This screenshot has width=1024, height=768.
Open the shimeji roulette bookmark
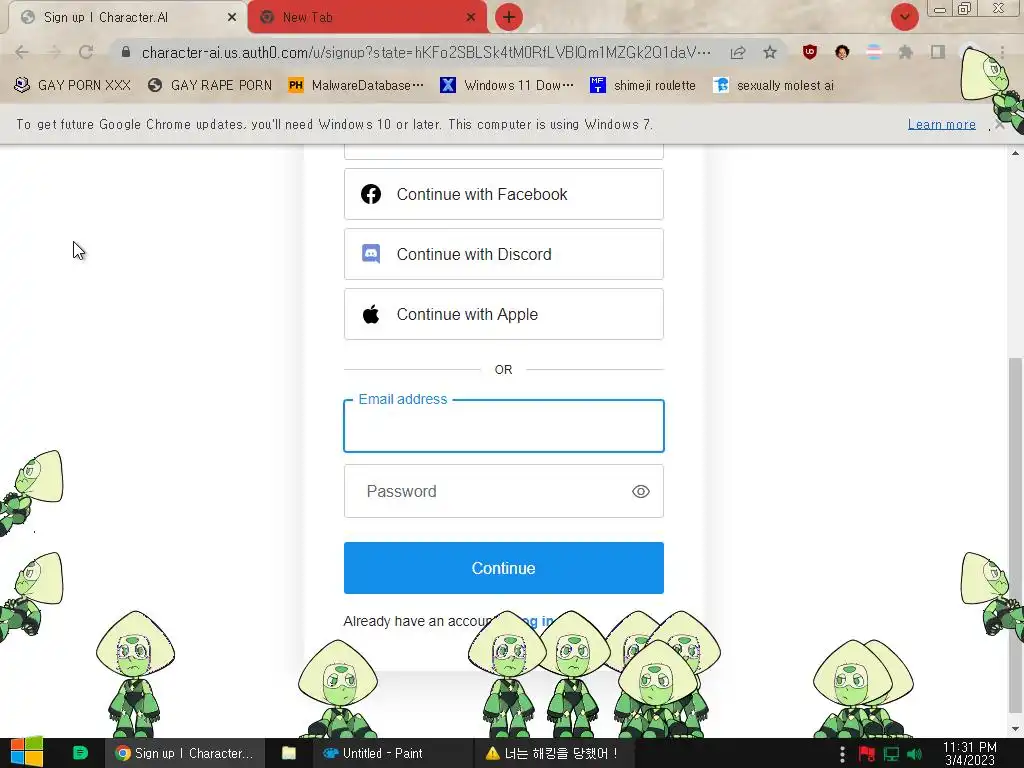pyautogui.click(x=643, y=86)
